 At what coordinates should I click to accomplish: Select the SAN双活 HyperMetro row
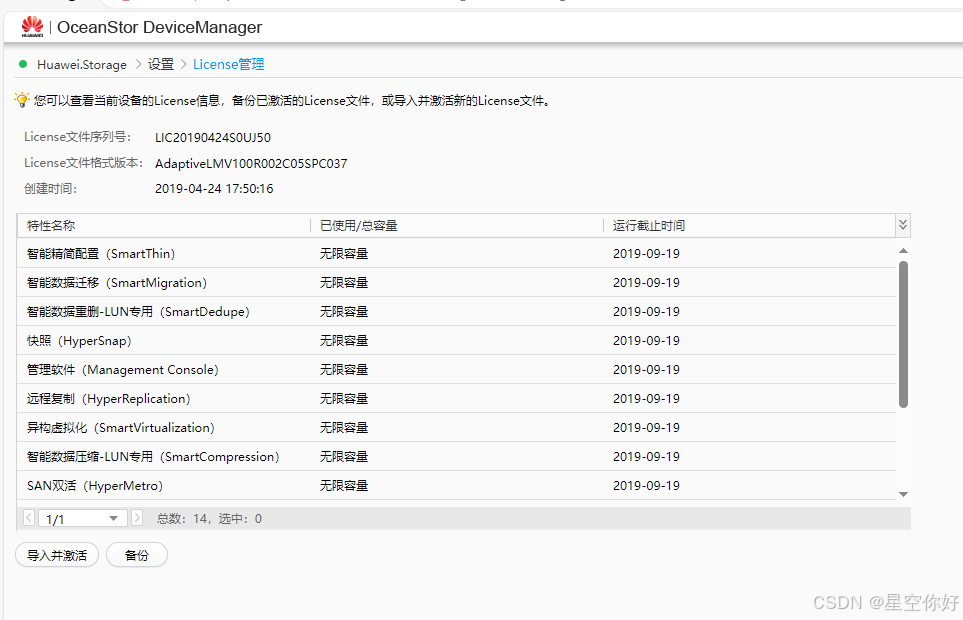point(456,486)
